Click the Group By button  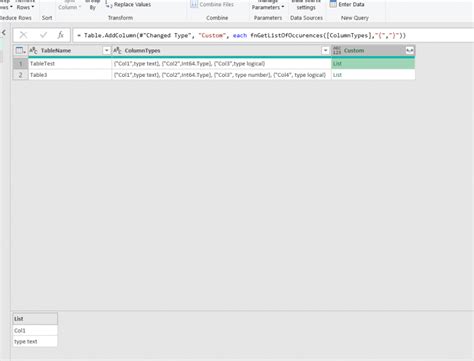tap(92, 5)
